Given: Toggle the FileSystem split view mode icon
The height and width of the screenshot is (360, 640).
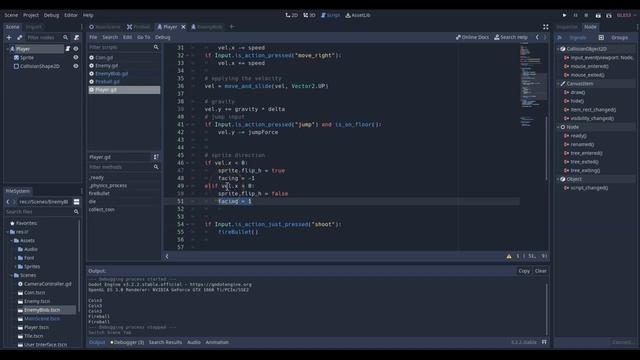Looking at the screenshot, I should tap(76, 202).
